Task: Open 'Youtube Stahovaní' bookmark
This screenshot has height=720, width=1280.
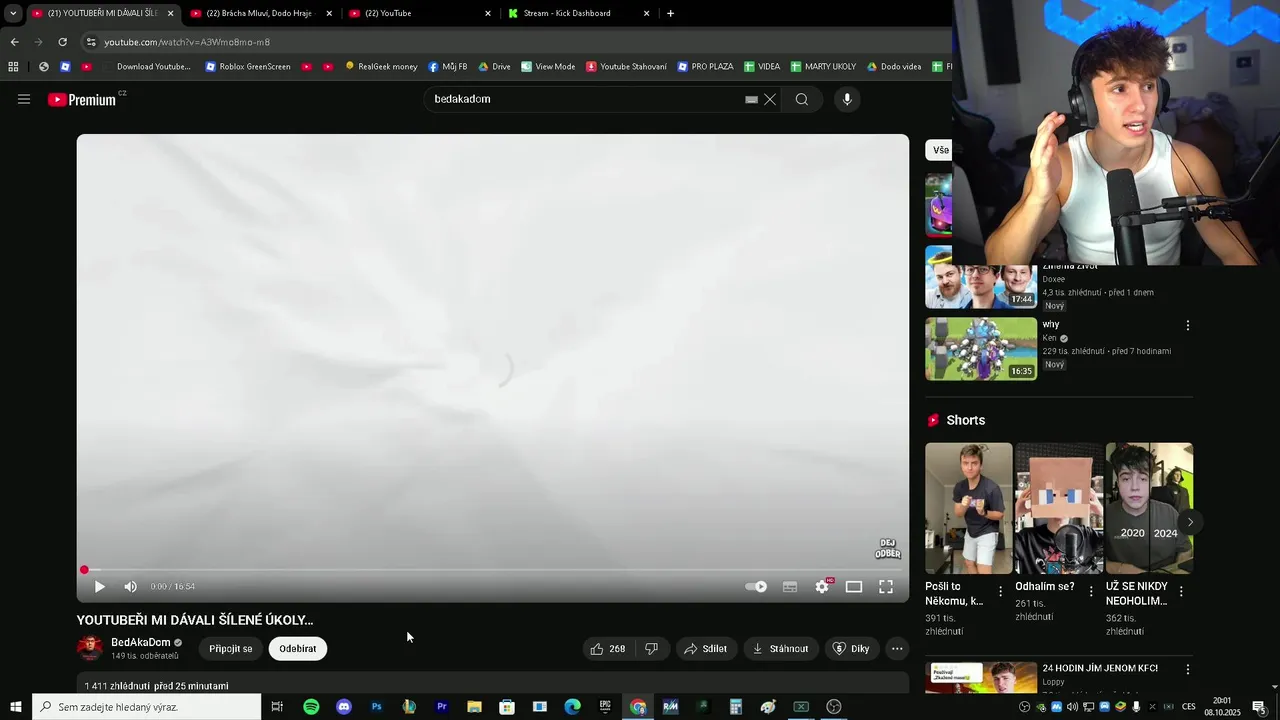Action: 626,67
